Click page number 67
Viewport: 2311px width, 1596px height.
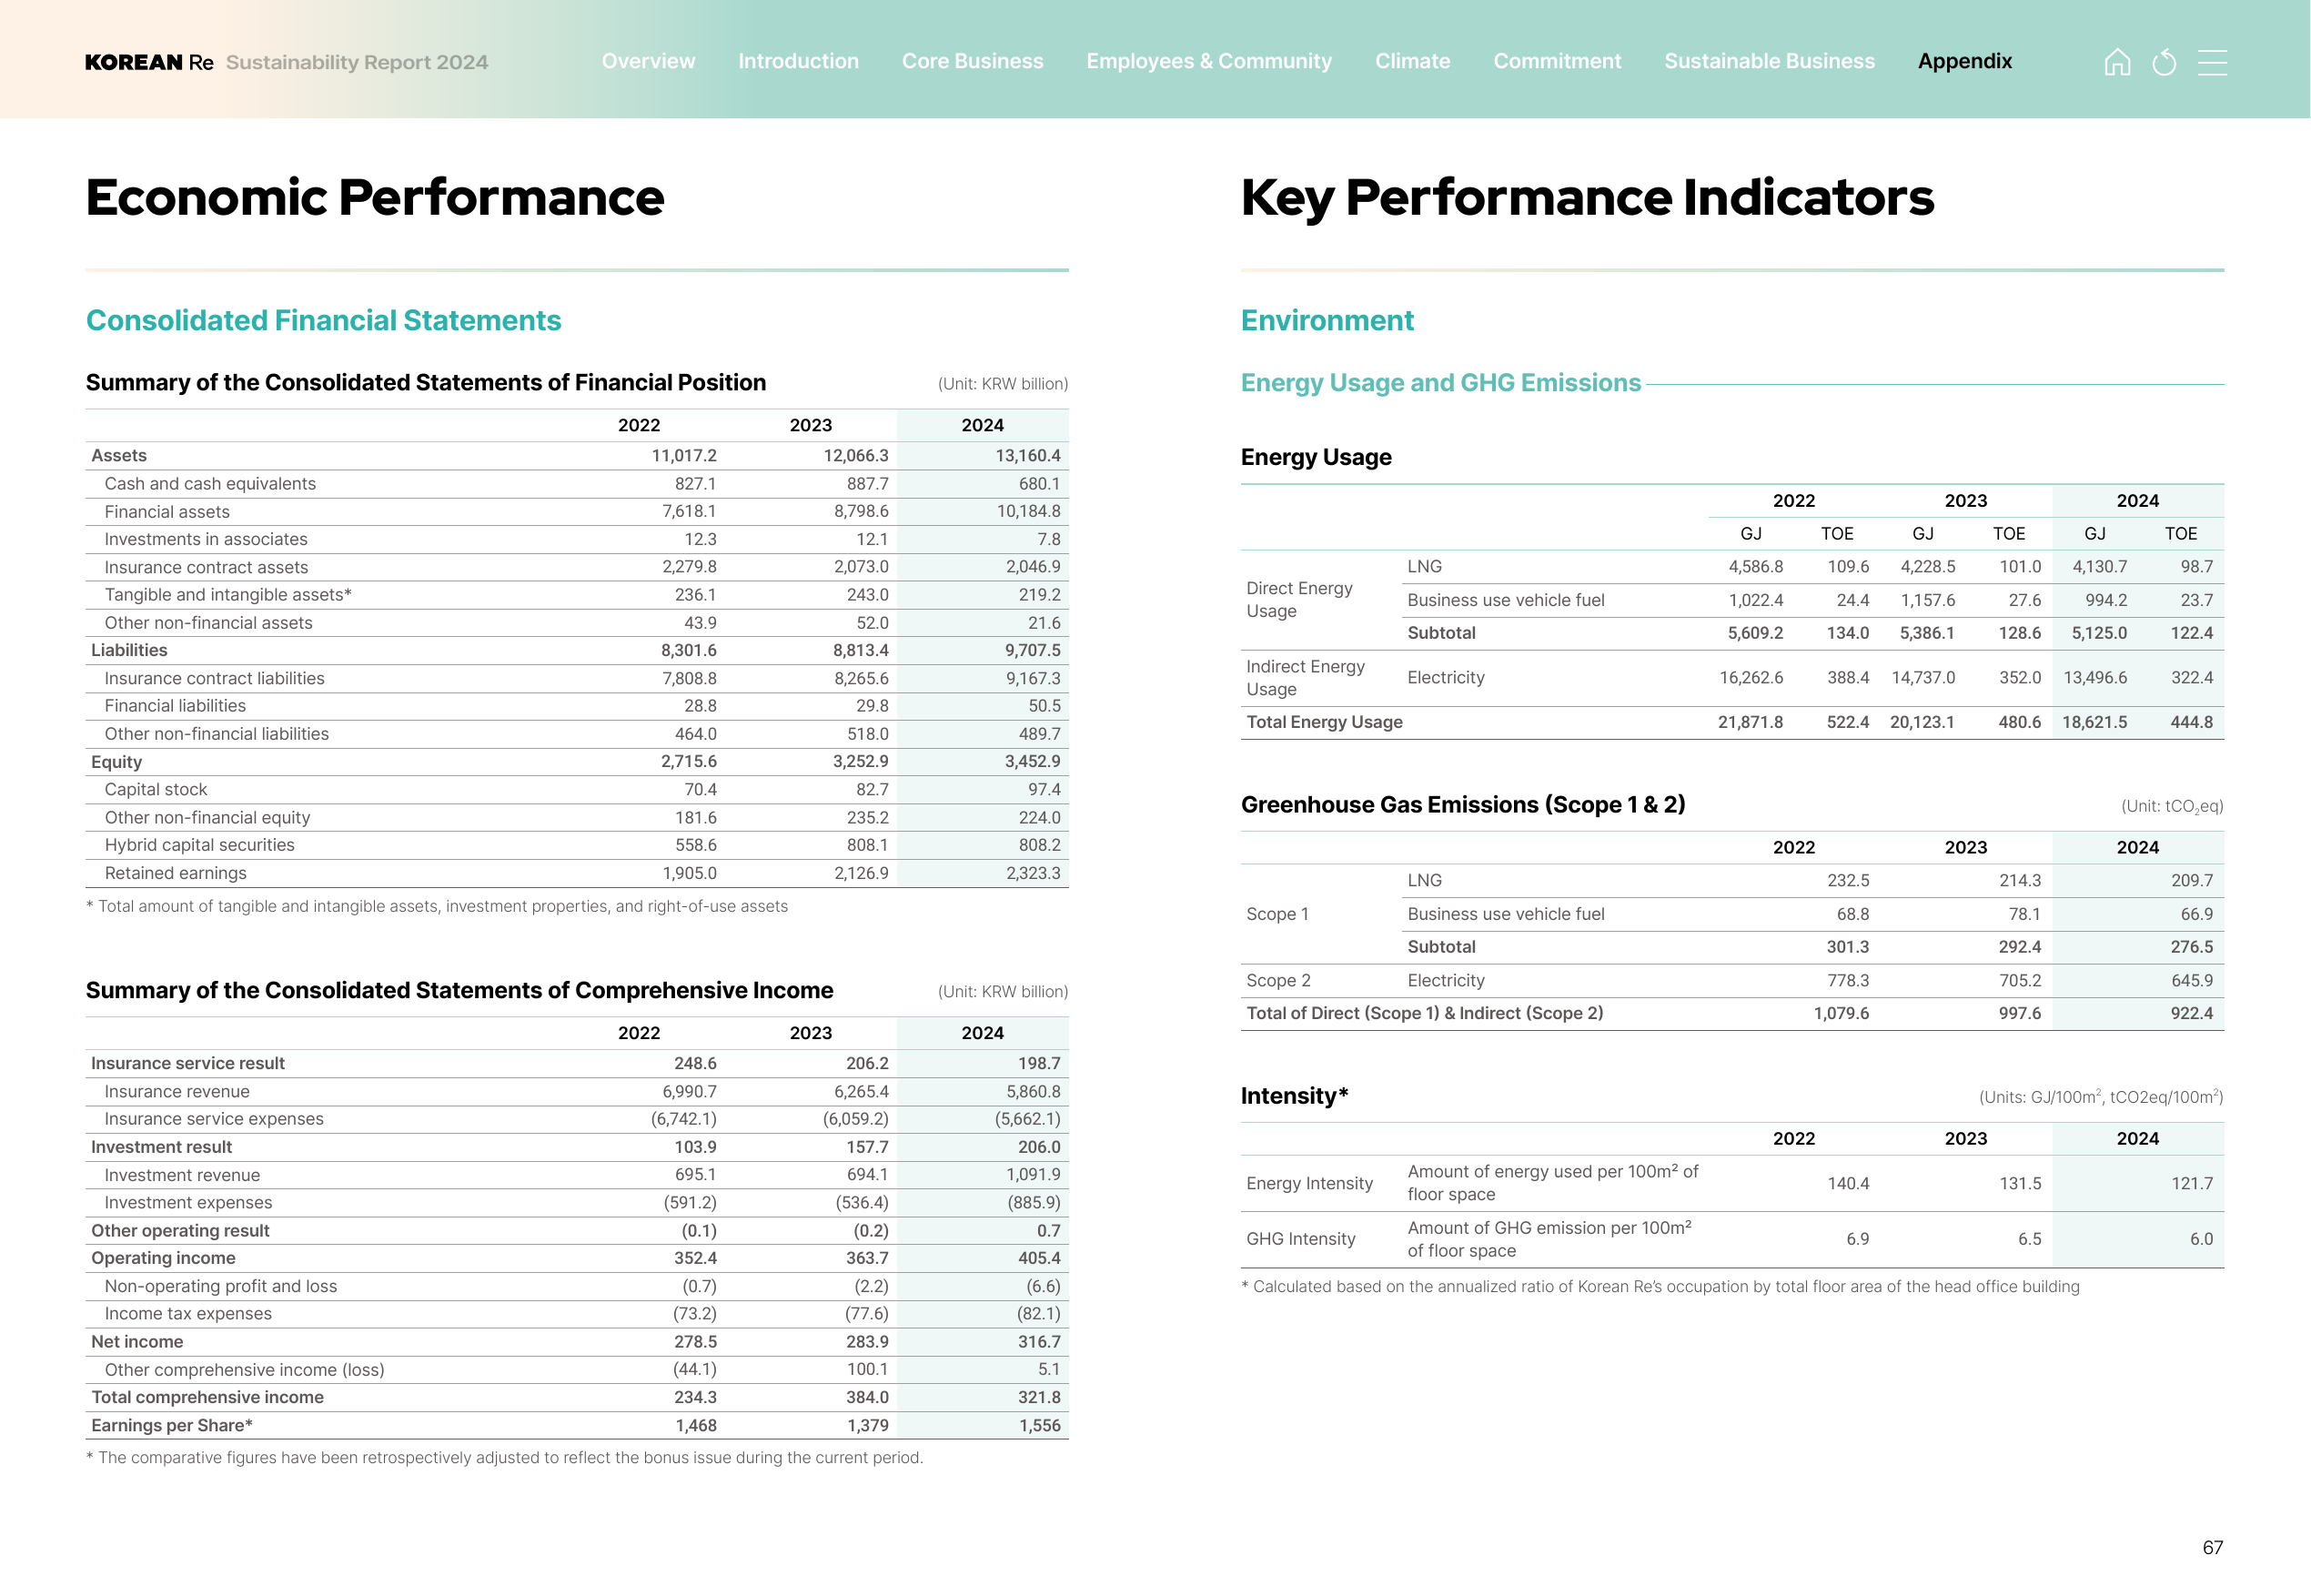point(2212,1547)
